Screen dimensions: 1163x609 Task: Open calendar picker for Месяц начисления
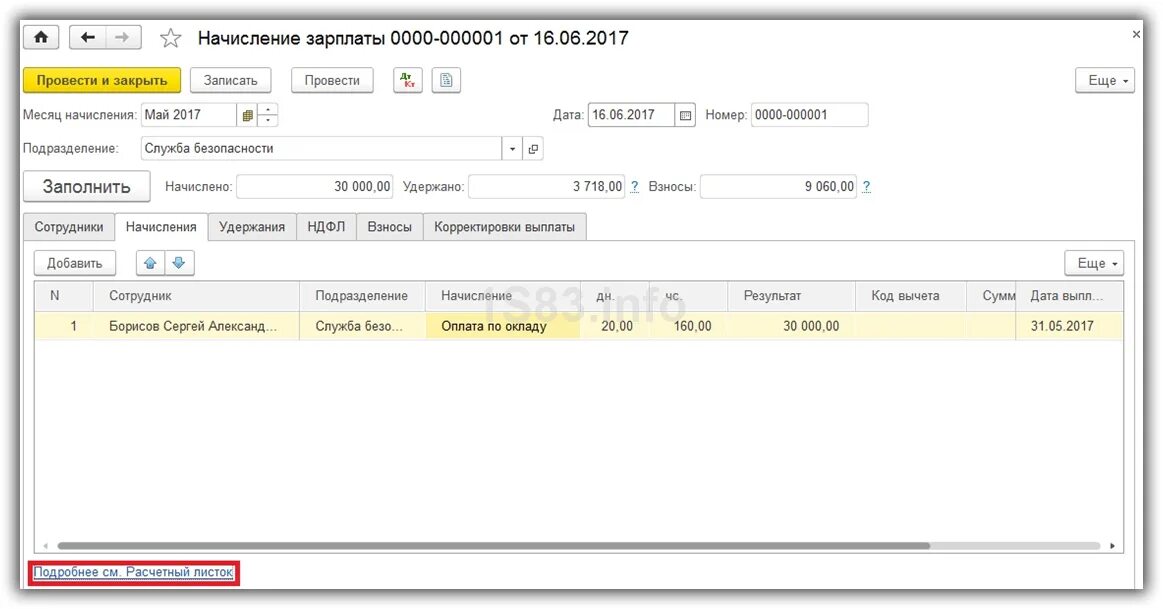point(247,114)
